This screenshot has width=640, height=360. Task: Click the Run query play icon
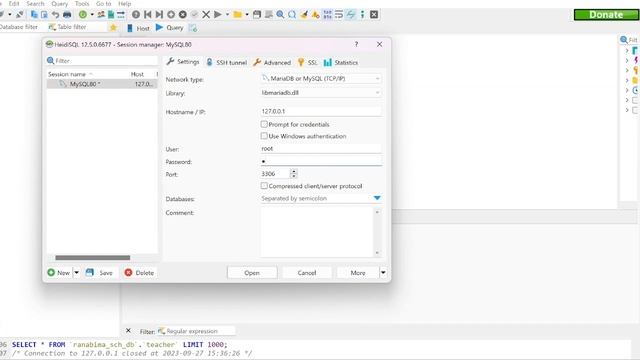[x=218, y=15]
